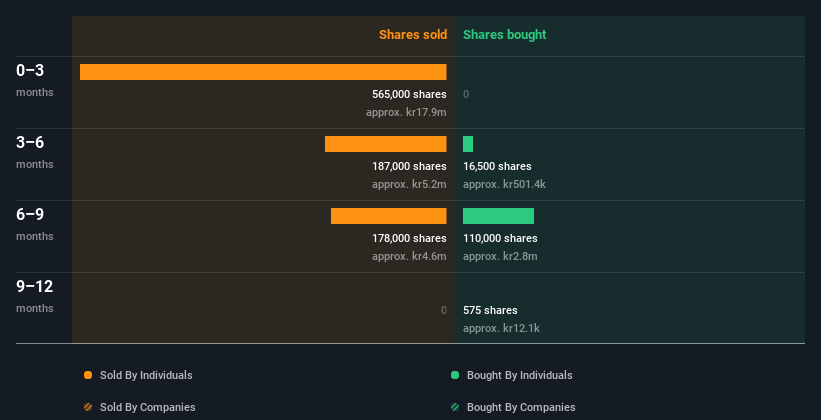This screenshot has height=420, width=821.
Task: Click the approx. kr501.4k value
Action: click(504, 184)
